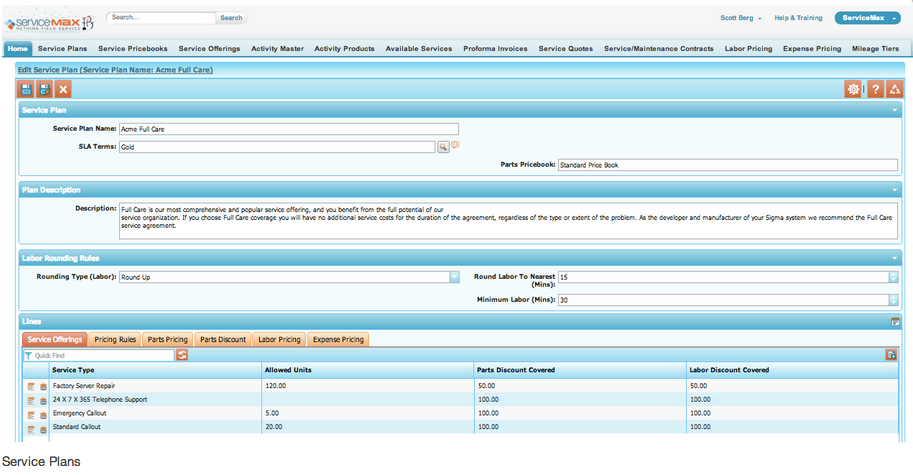Click the Save floppy disk icon

pos(26,89)
